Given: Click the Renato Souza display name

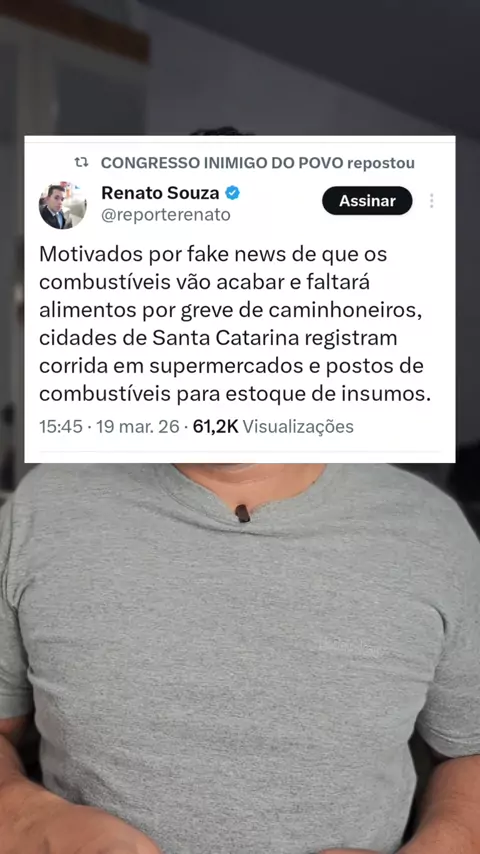Looking at the screenshot, I should pos(160,192).
